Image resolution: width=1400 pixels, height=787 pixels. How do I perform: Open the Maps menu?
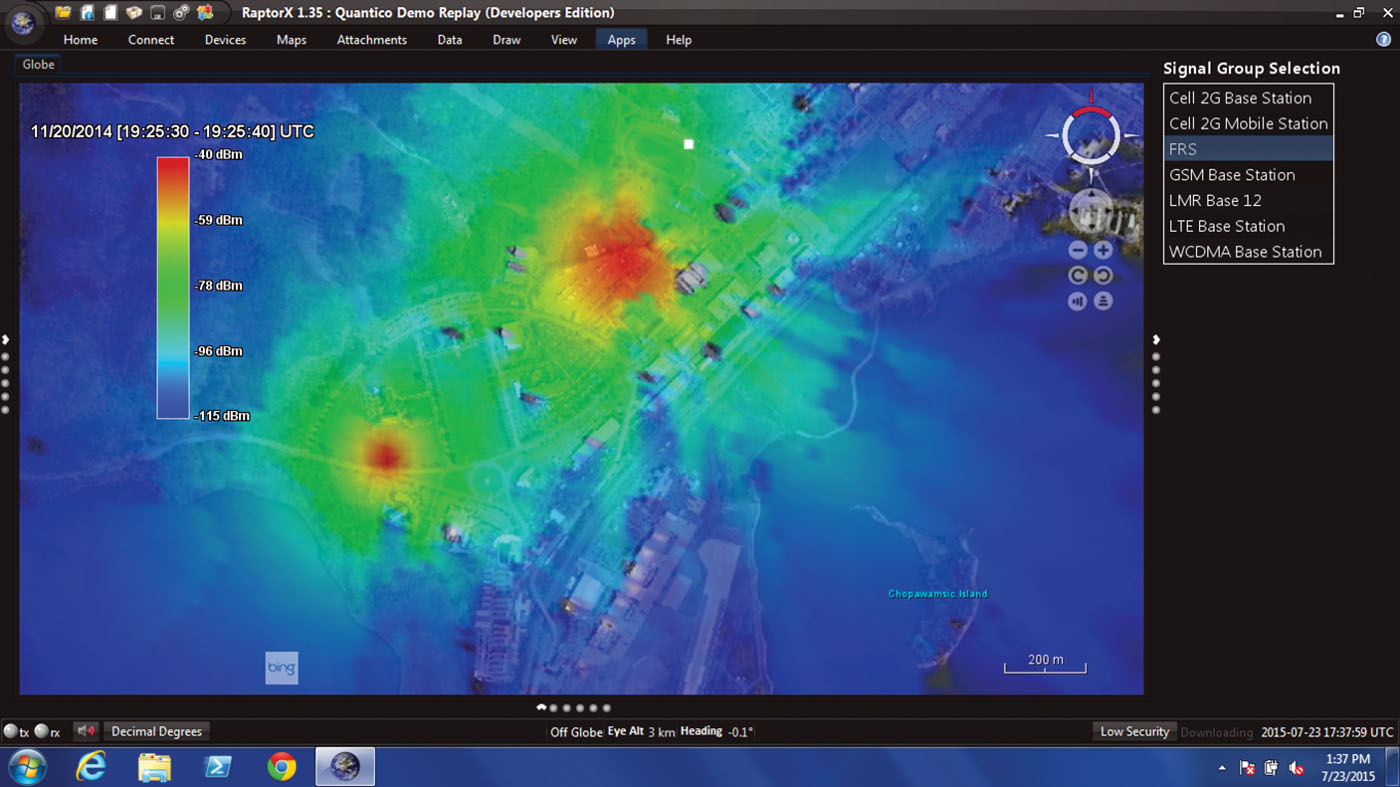291,40
